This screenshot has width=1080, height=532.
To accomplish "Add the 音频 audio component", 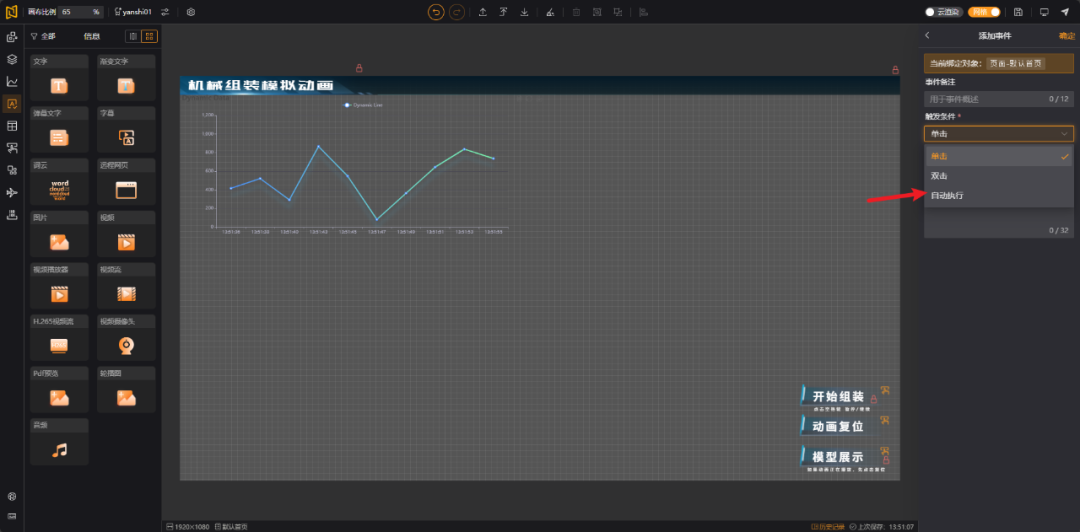I will tap(59, 442).
